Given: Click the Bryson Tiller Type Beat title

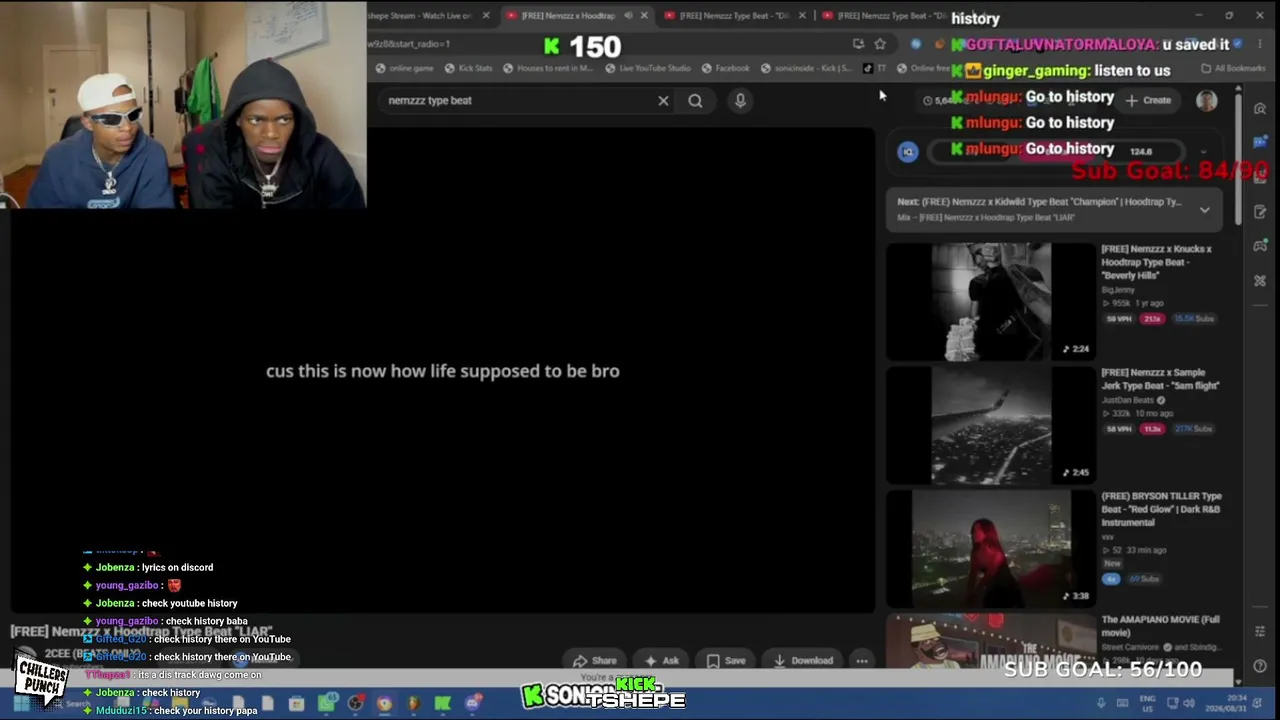Looking at the screenshot, I should tap(1161, 509).
